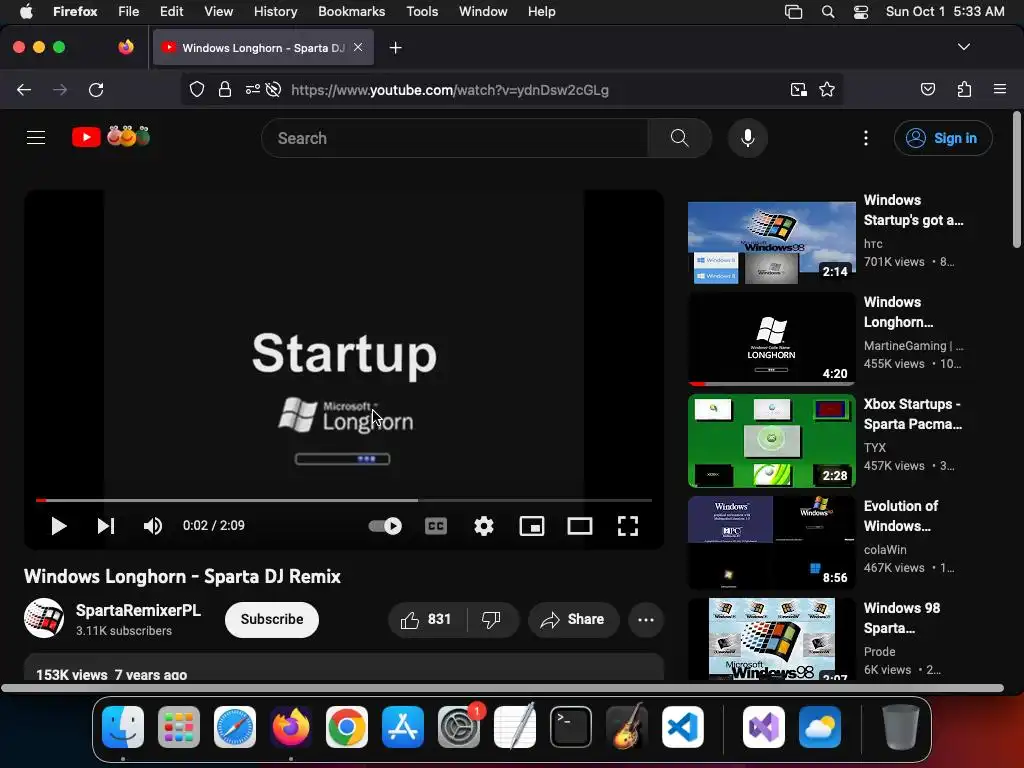Viewport: 1024px width, 768px height.
Task: Open Firefox application hamburger menu
Action: 1000,89
